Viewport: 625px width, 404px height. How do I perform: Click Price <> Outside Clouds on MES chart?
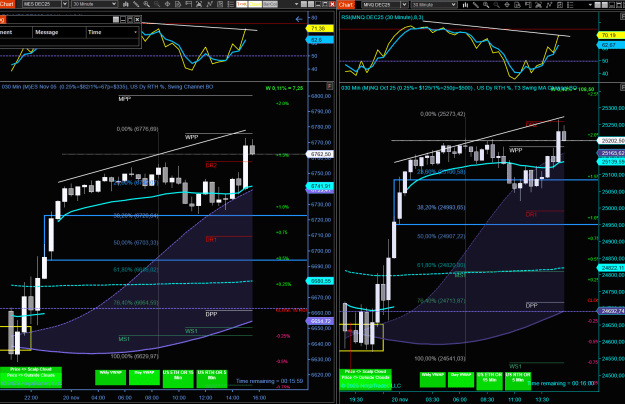click(31, 375)
